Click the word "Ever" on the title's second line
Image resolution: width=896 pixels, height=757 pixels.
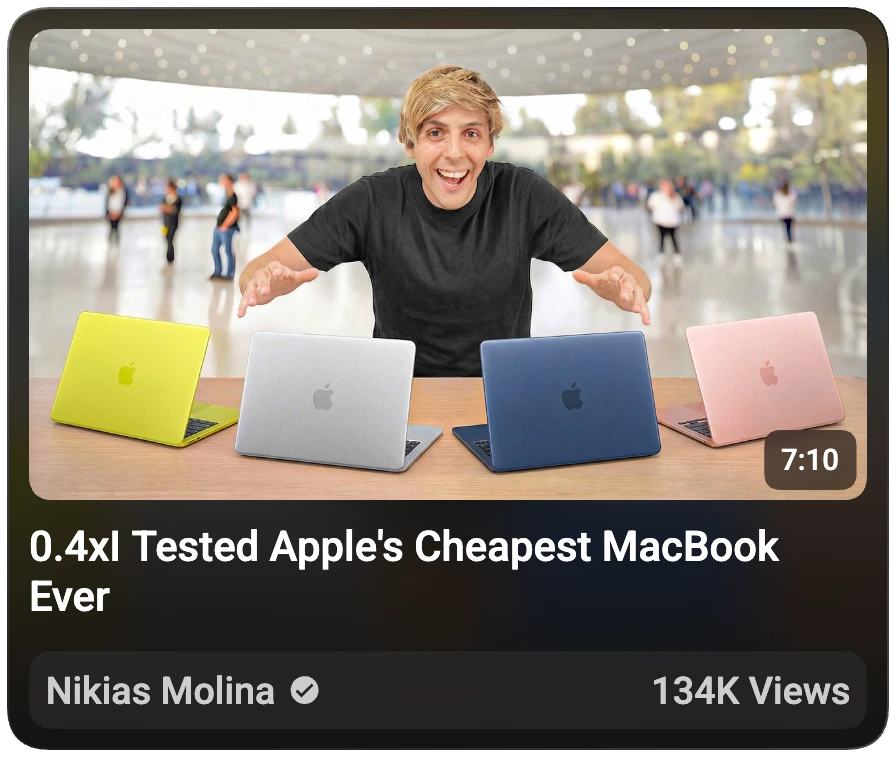click(69, 596)
